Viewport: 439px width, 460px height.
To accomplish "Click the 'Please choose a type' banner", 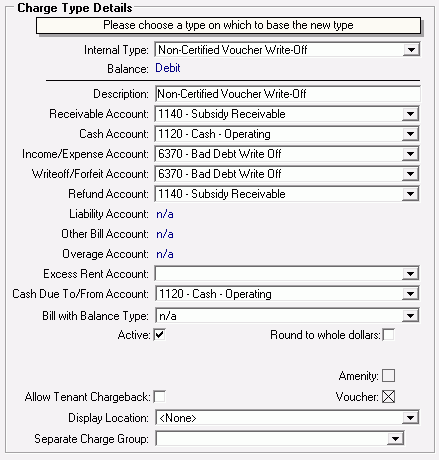I will pyautogui.click(x=228, y=25).
